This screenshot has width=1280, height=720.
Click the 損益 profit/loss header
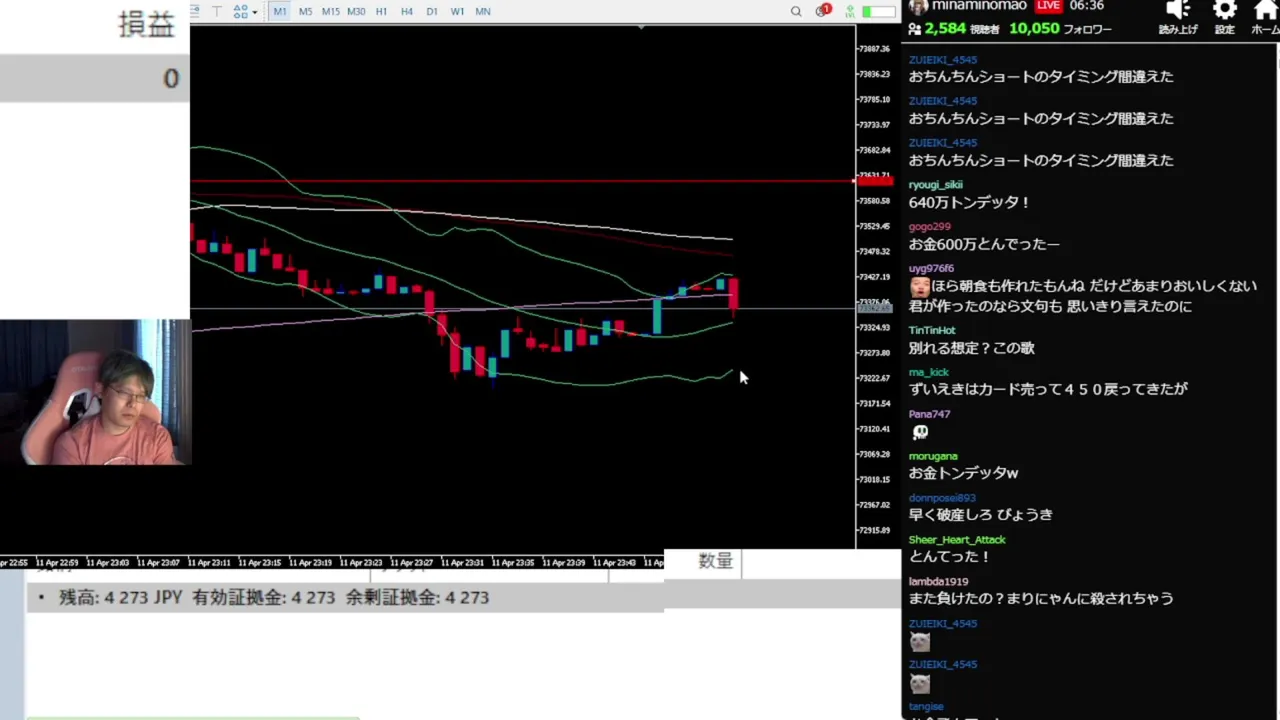(x=147, y=25)
